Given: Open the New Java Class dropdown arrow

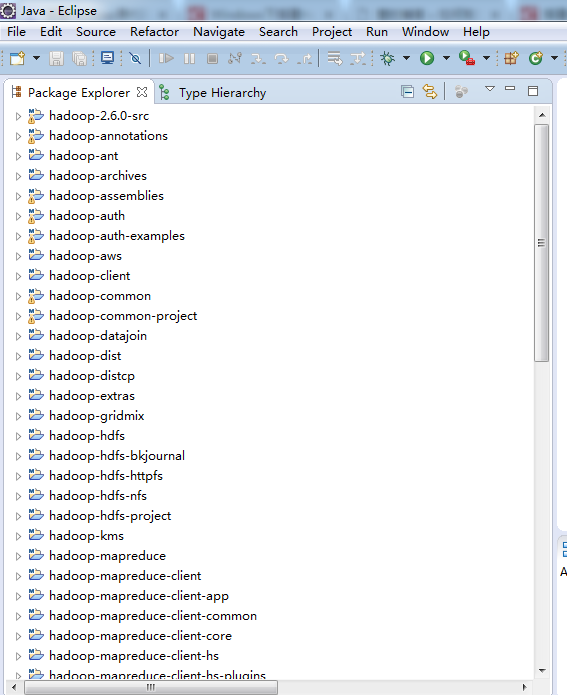Looking at the screenshot, I should (x=554, y=58).
